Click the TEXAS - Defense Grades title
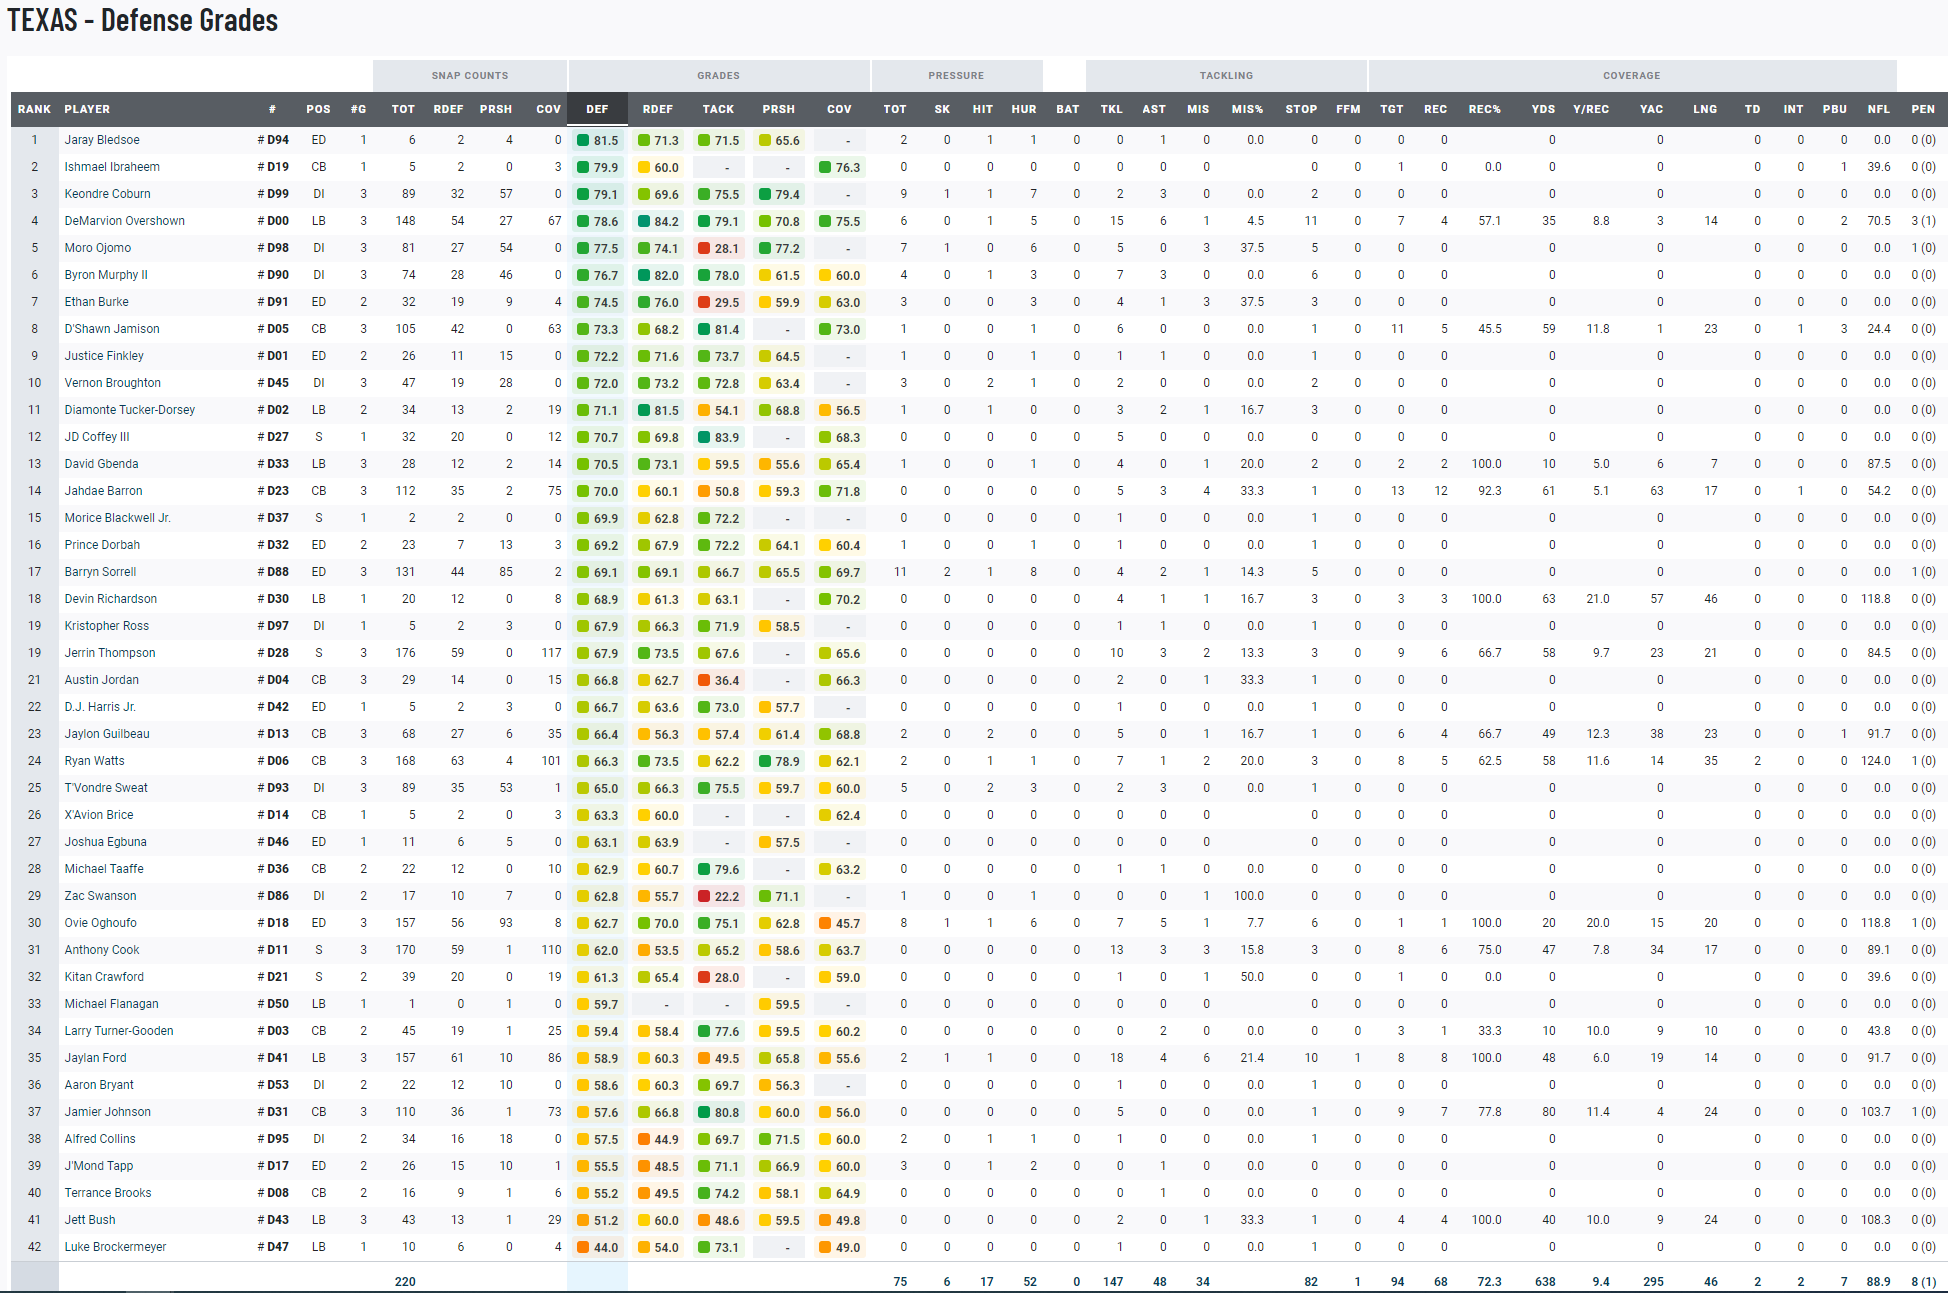The width and height of the screenshot is (1948, 1293). point(143,20)
